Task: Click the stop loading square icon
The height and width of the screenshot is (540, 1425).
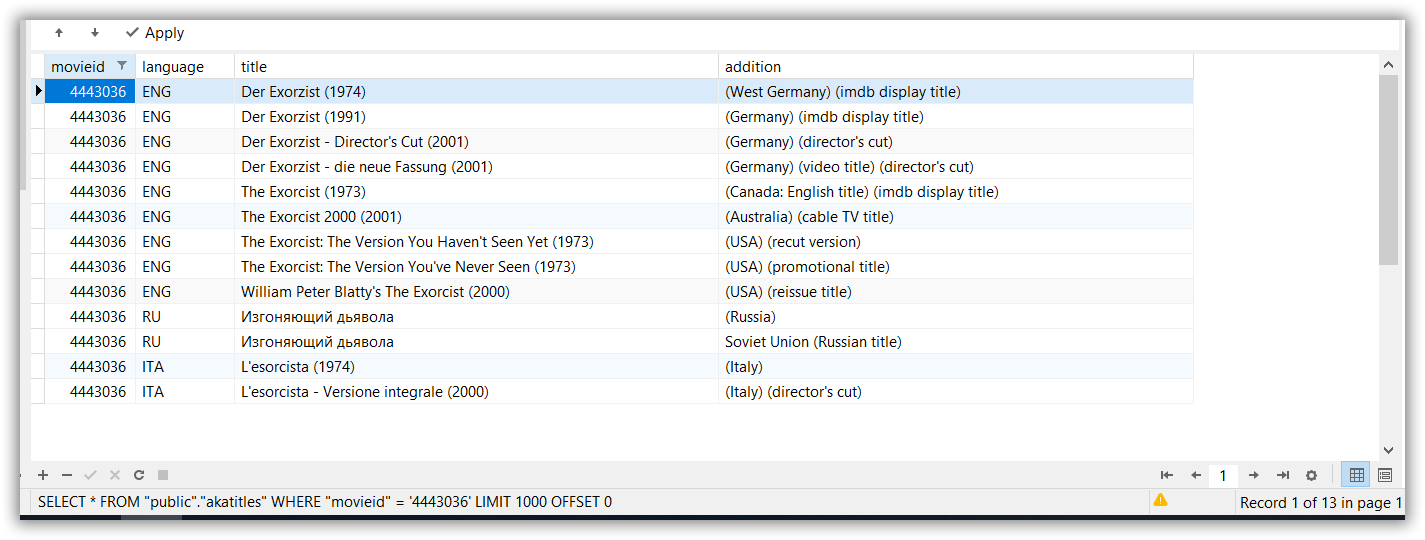Action: pyautogui.click(x=163, y=475)
